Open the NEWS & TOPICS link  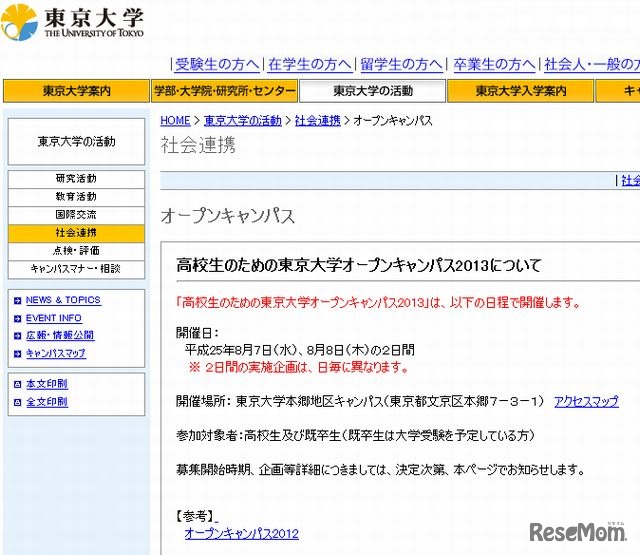(x=63, y=300)
